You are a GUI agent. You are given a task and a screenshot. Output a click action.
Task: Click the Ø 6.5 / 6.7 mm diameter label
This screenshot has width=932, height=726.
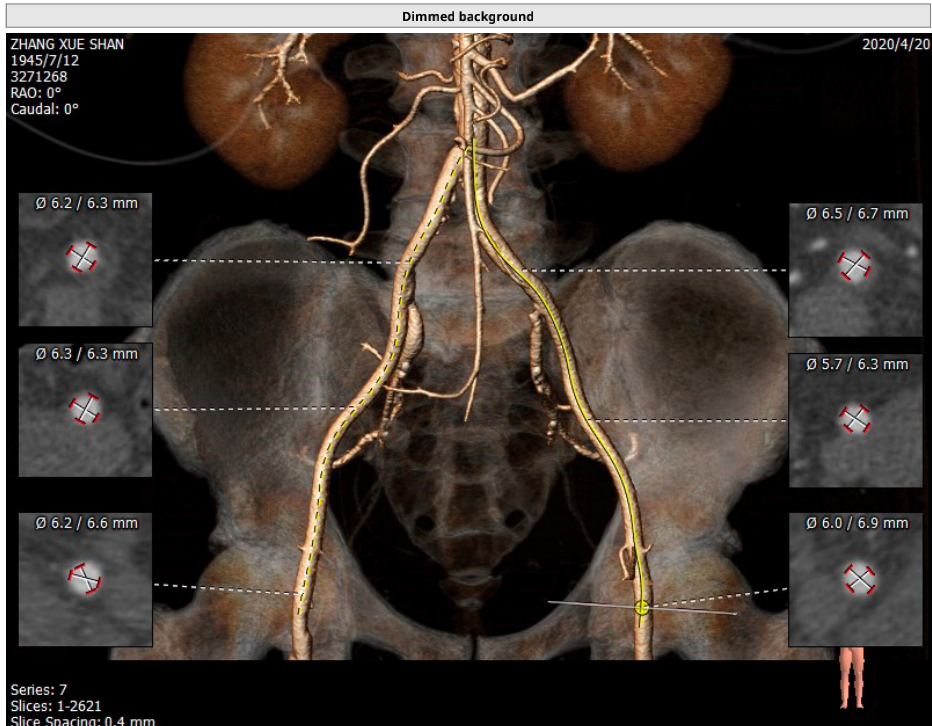click(x=856, y=213)
